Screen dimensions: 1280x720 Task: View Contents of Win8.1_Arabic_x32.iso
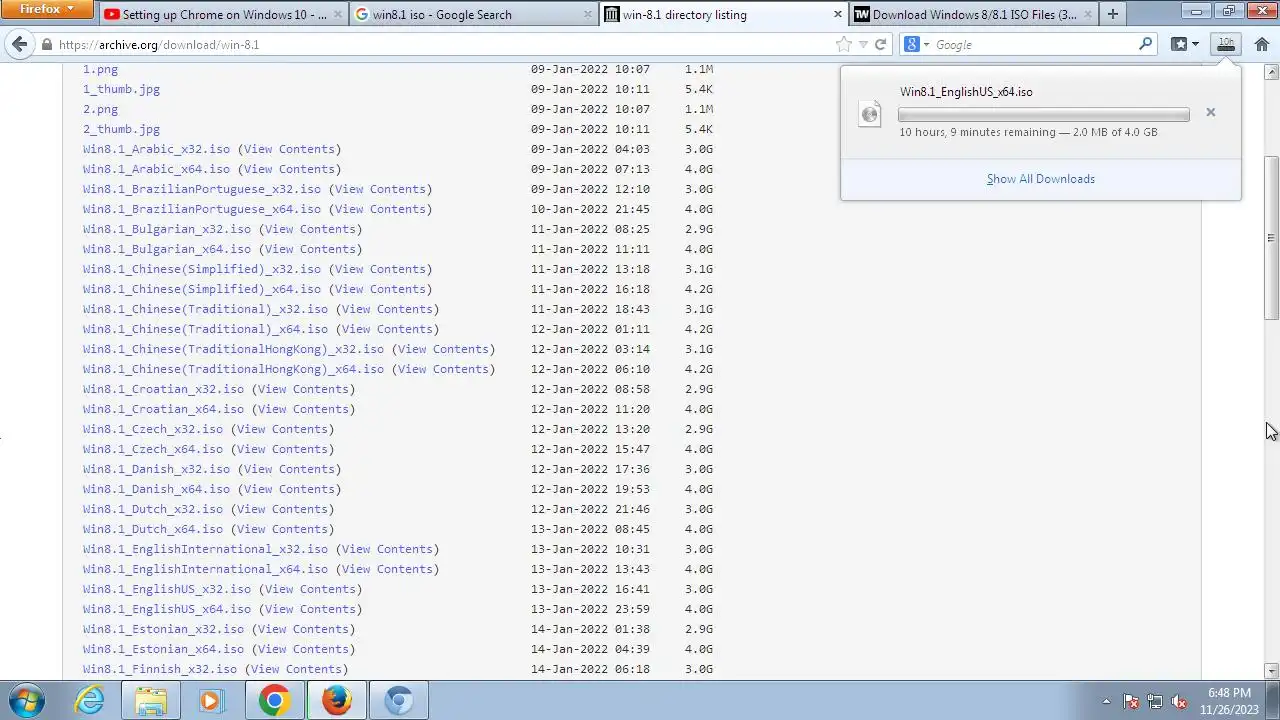(x=289, y=149)
